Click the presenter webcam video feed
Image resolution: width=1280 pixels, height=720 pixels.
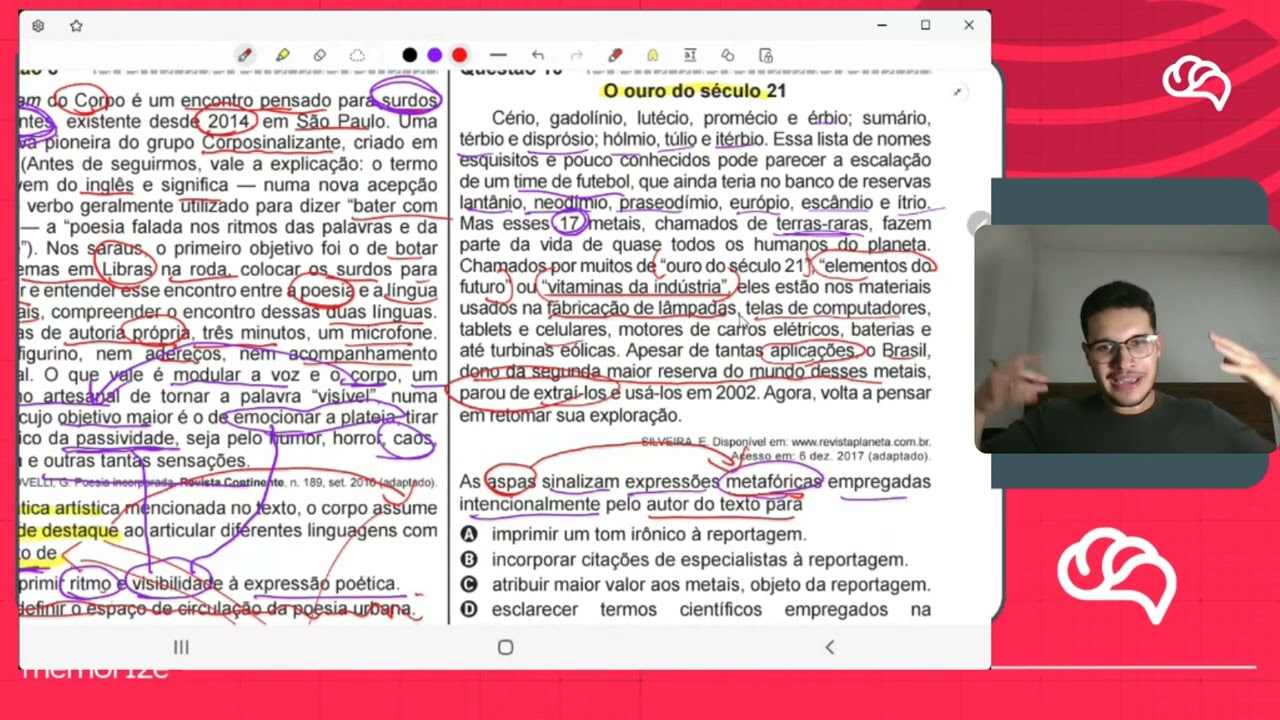1127,340
